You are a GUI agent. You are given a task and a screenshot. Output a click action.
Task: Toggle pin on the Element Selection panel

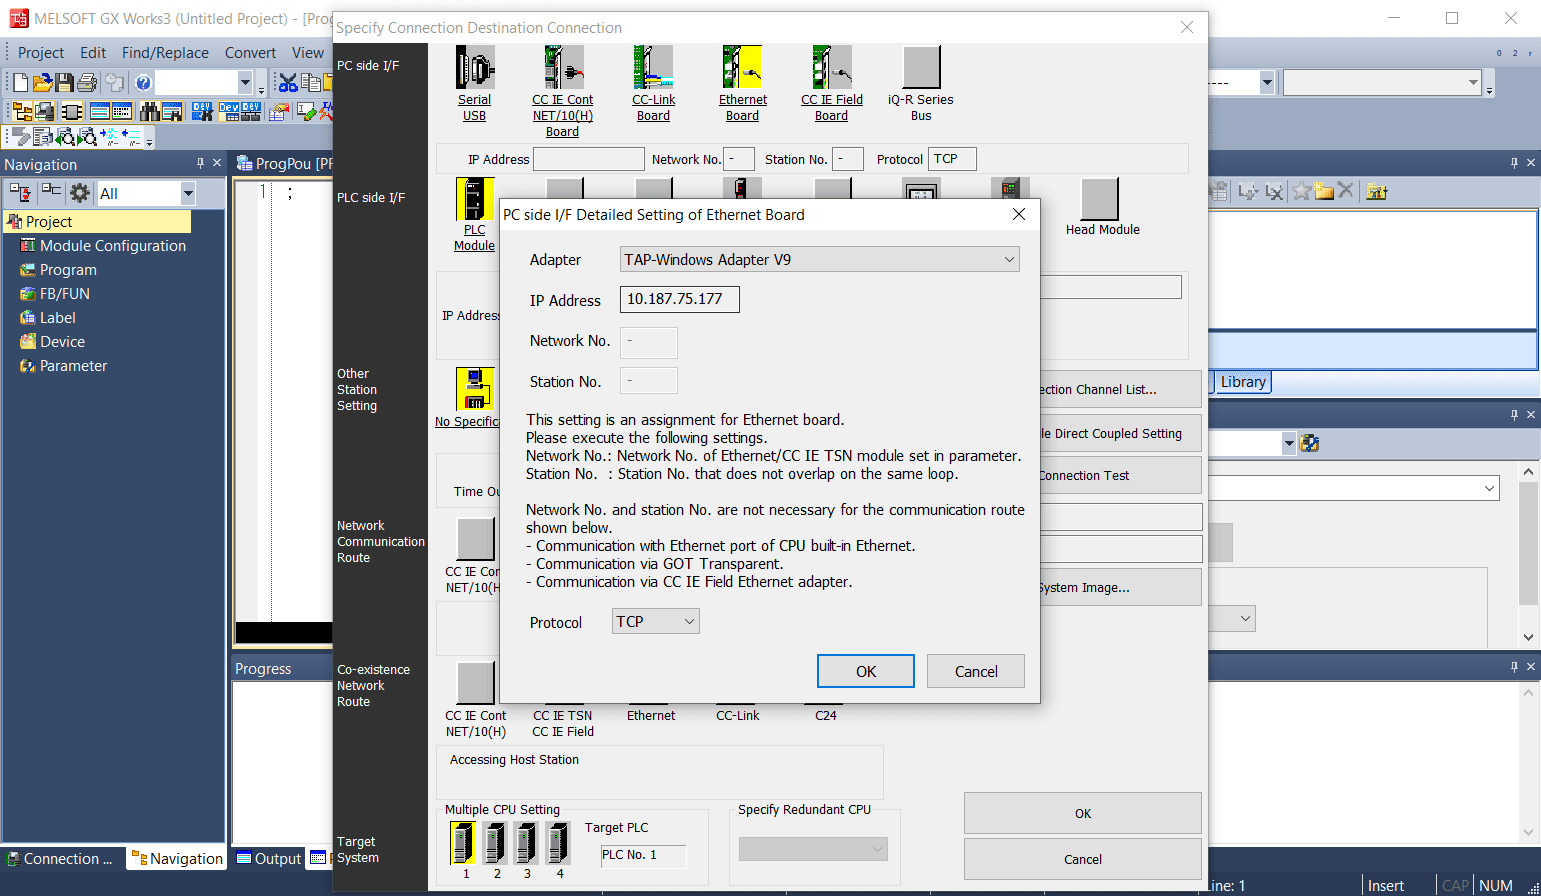[1514, 162]
